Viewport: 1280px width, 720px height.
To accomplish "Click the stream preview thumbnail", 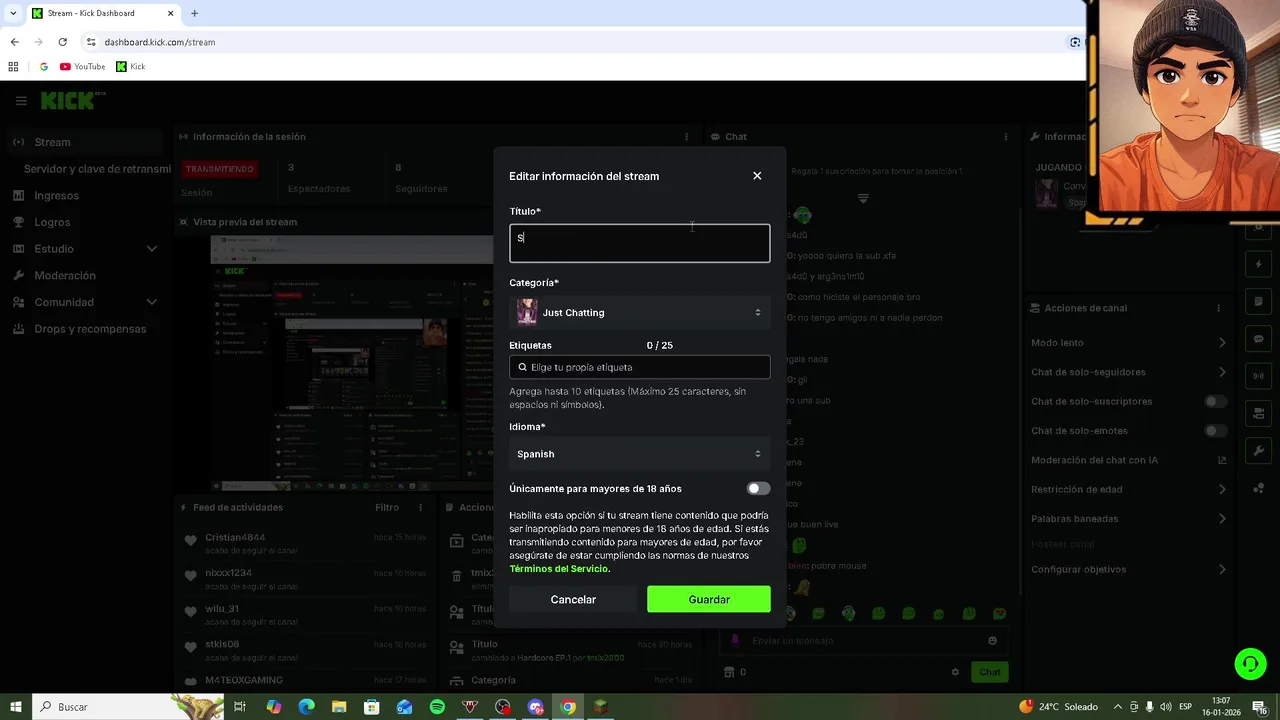I will click(352, 364).
